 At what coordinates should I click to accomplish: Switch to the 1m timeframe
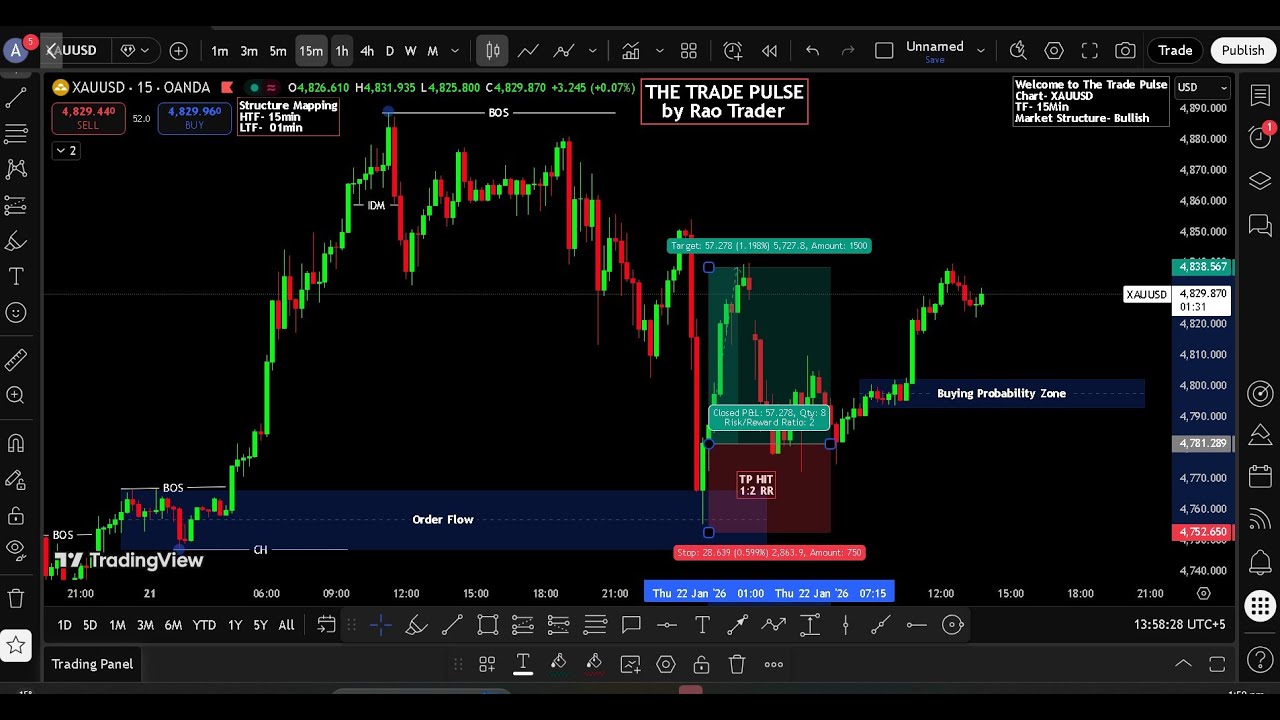(x=220, y=51)
